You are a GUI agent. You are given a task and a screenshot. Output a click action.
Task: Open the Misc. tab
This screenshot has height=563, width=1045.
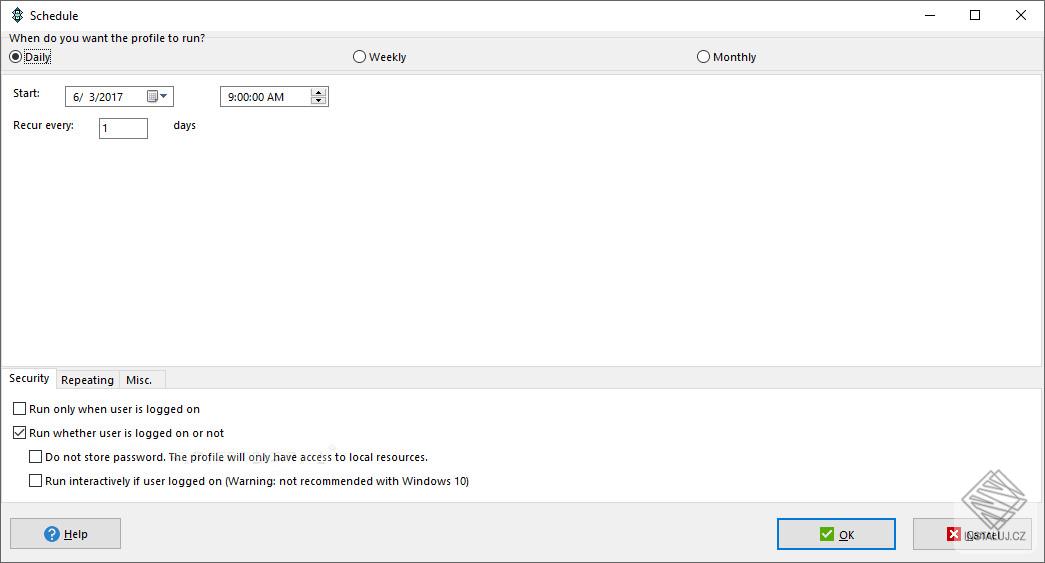pos(139,380)
